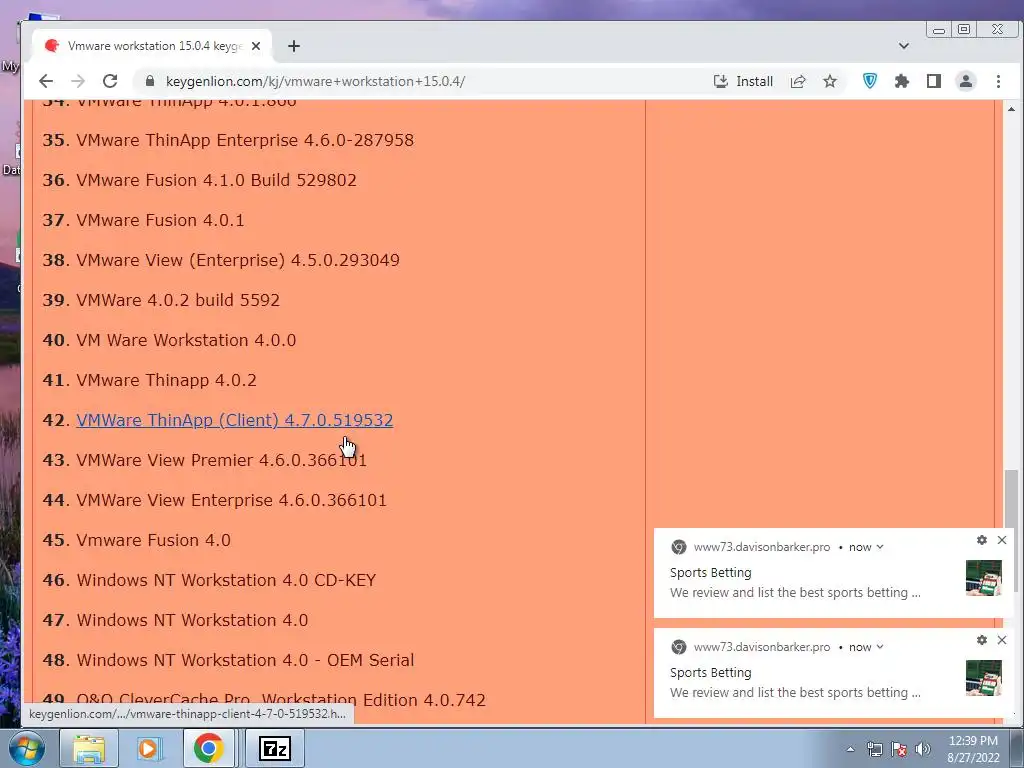
Task: Close the upper Sports Betting notification
Action: click(x=1002, y=540)
